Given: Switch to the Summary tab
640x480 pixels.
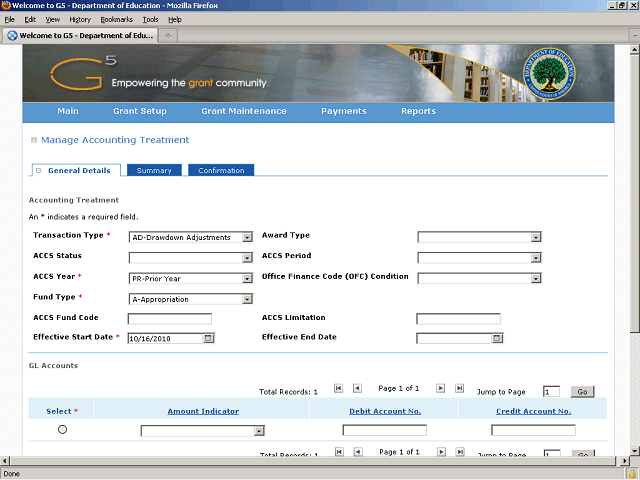Looking at the screenshot, I should tap(154, 170).
